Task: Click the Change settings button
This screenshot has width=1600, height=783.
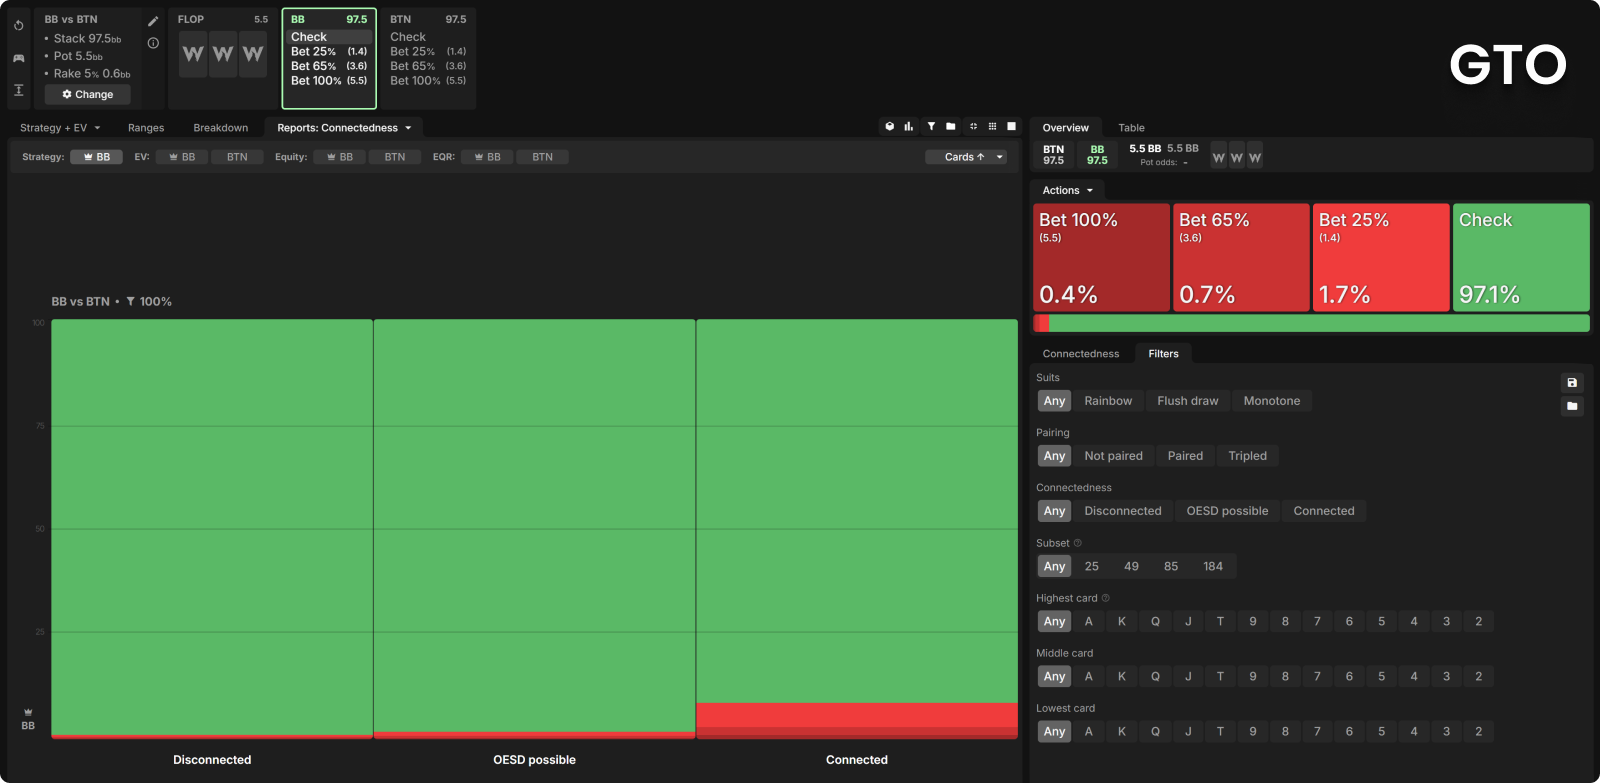Action: (x=88, y=95)
